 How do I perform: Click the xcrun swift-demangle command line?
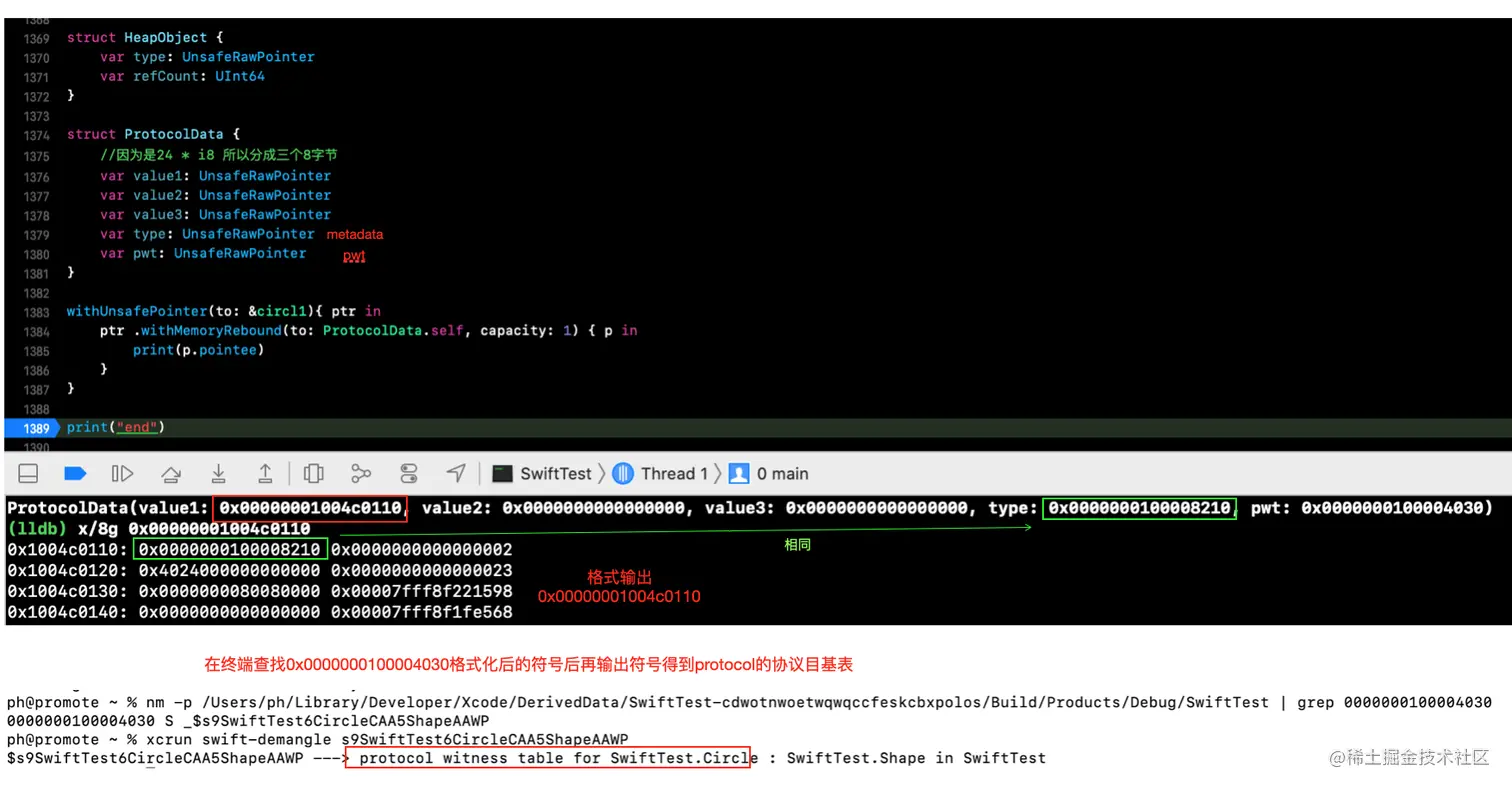[x=318, y=739]
